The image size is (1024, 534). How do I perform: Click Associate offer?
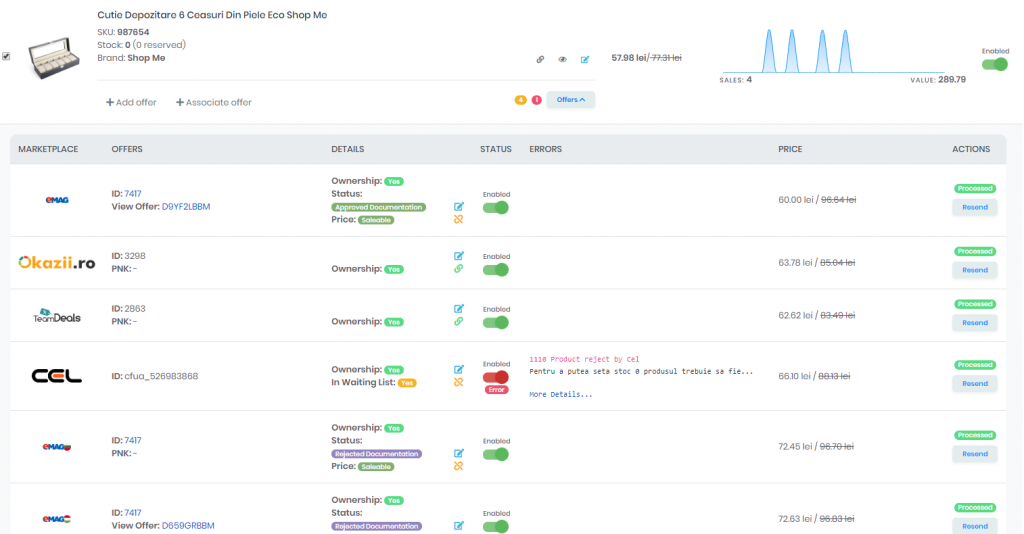coord(214,102)
